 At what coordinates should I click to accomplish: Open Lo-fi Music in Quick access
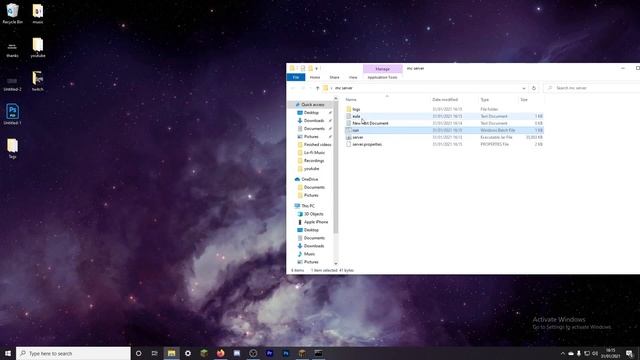[311, 153]
